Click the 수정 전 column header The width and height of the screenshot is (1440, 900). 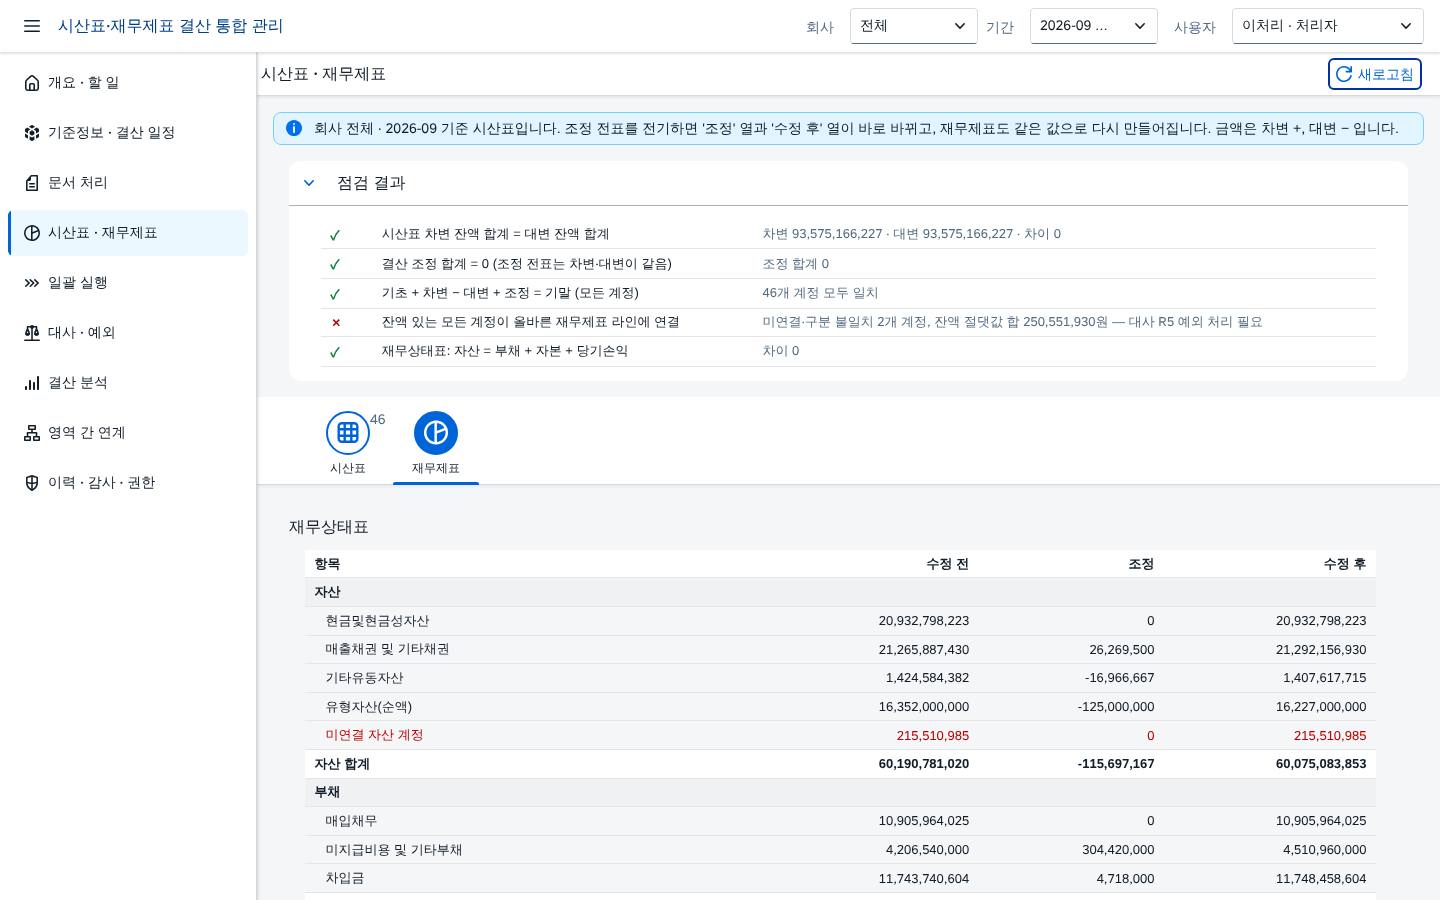coord(947,564)
